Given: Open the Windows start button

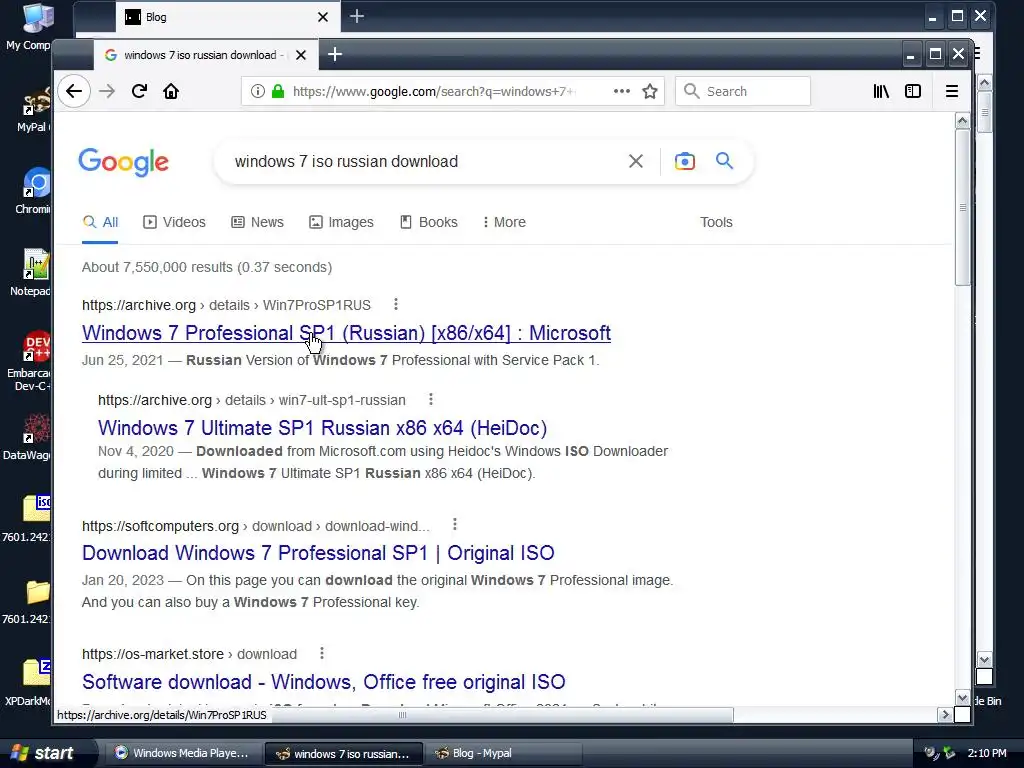Looking at the screenshot, I should coord(42,753).
